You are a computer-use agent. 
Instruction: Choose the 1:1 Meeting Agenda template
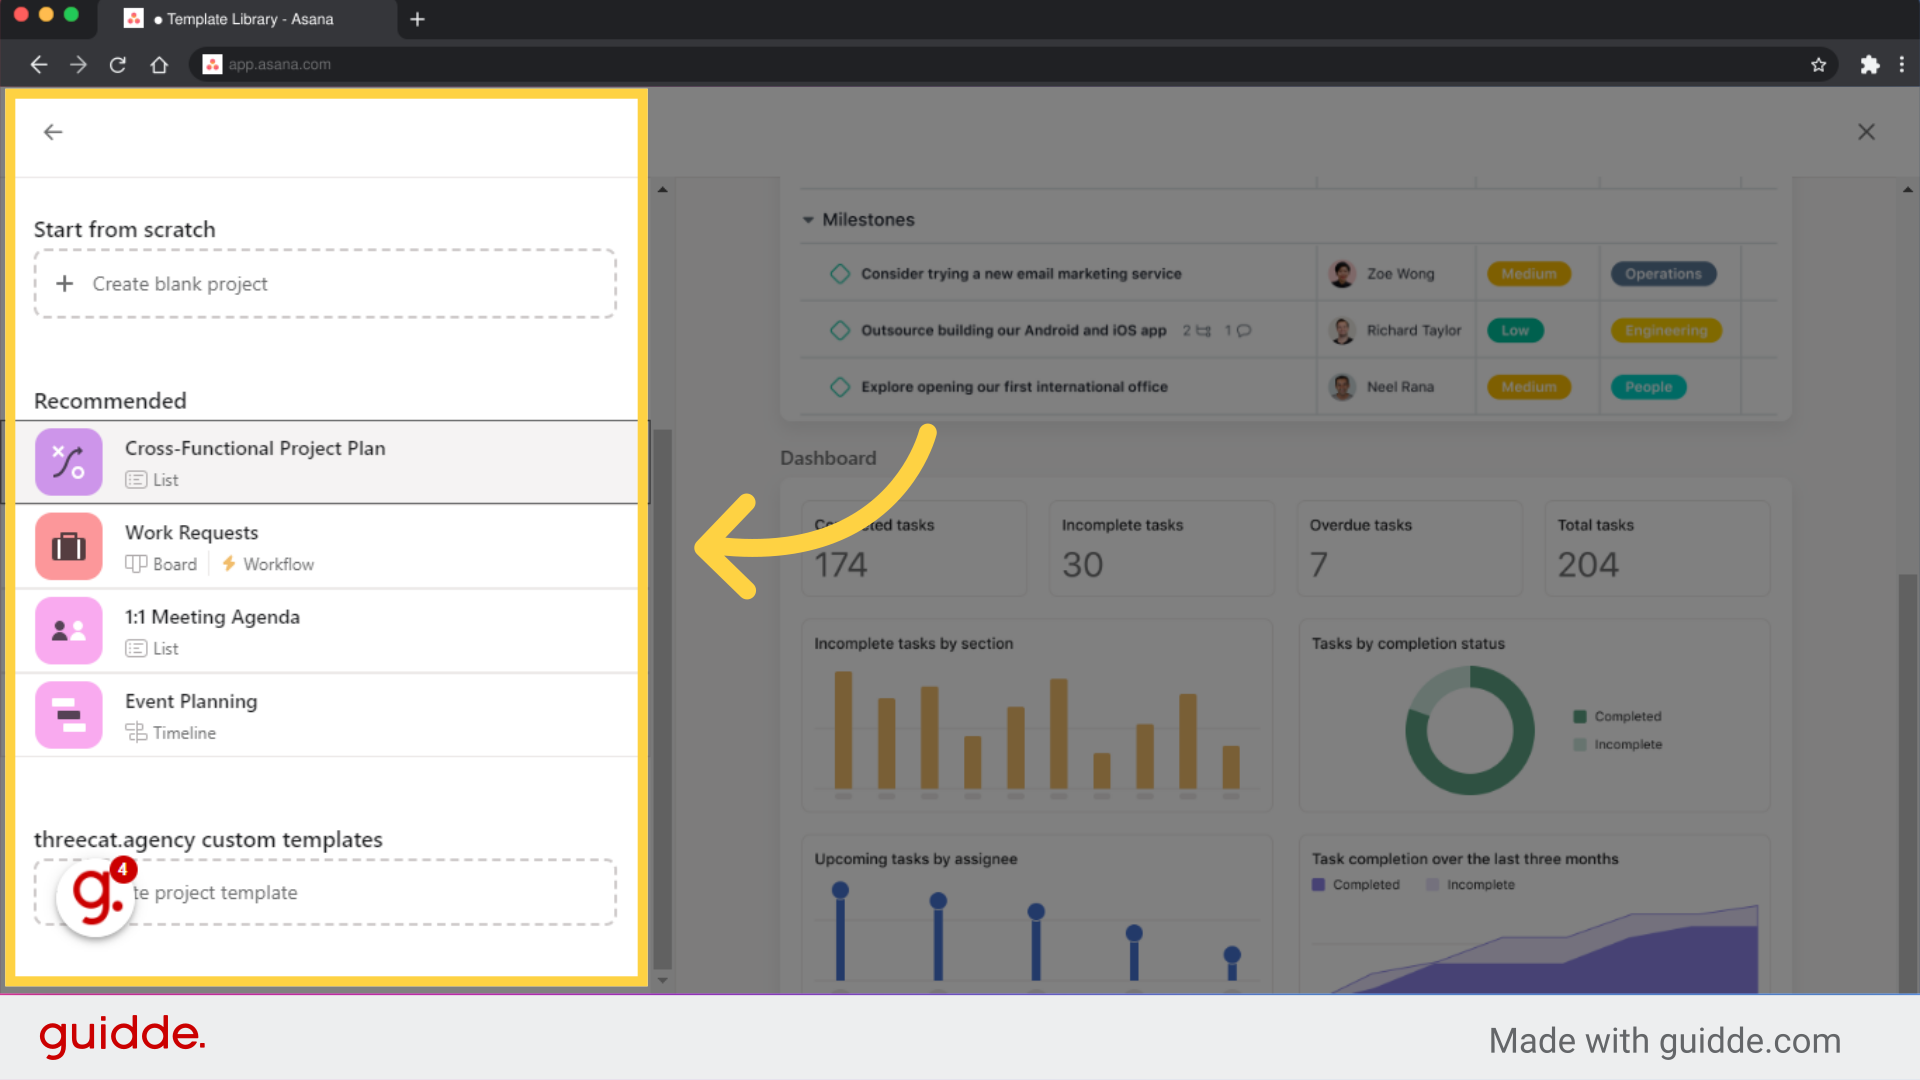tap(325, 631)
